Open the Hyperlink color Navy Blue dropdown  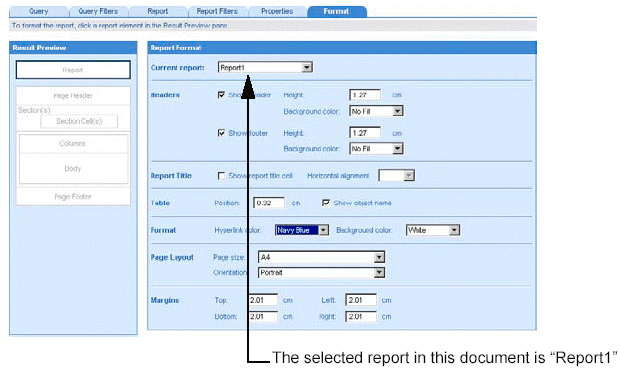coord(302,230)
